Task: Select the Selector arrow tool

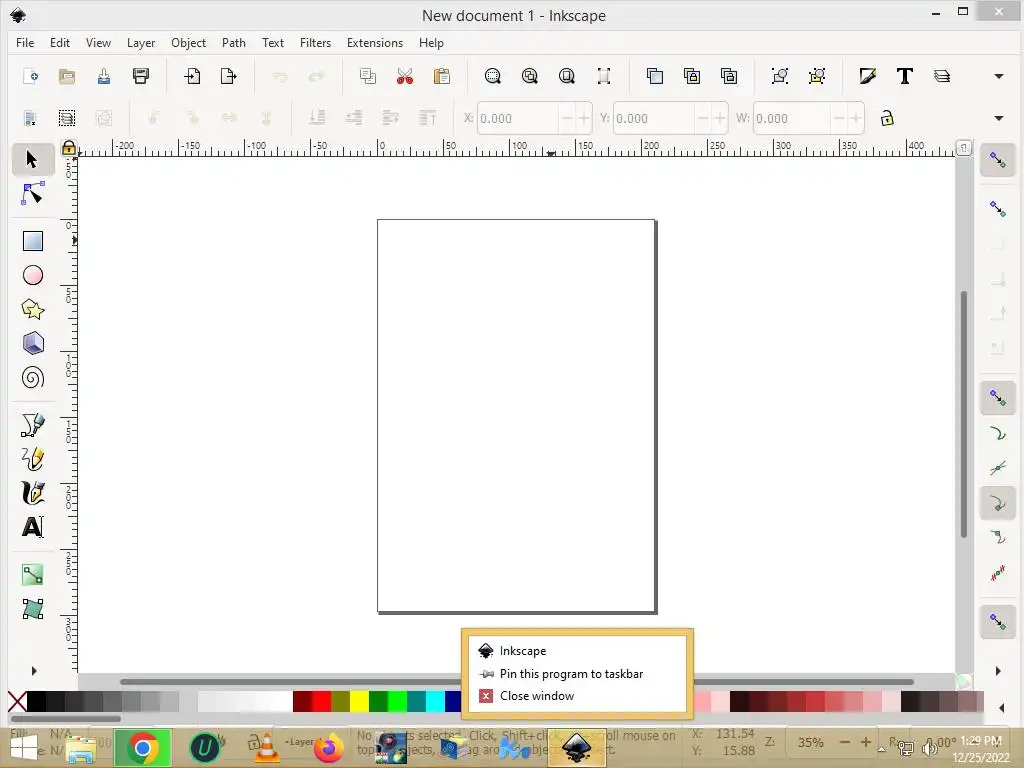Action: coord(33,159)
